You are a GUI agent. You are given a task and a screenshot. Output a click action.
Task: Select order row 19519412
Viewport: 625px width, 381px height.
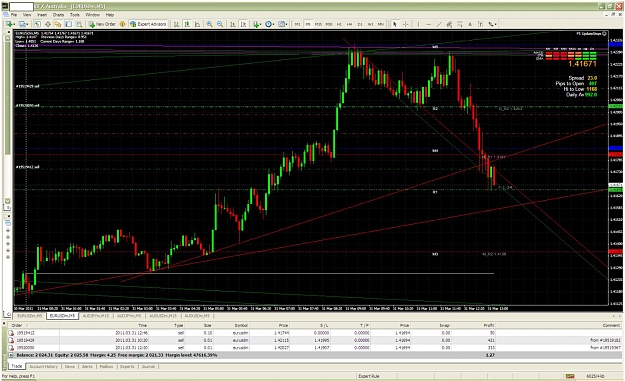click(x=315, y=333)
